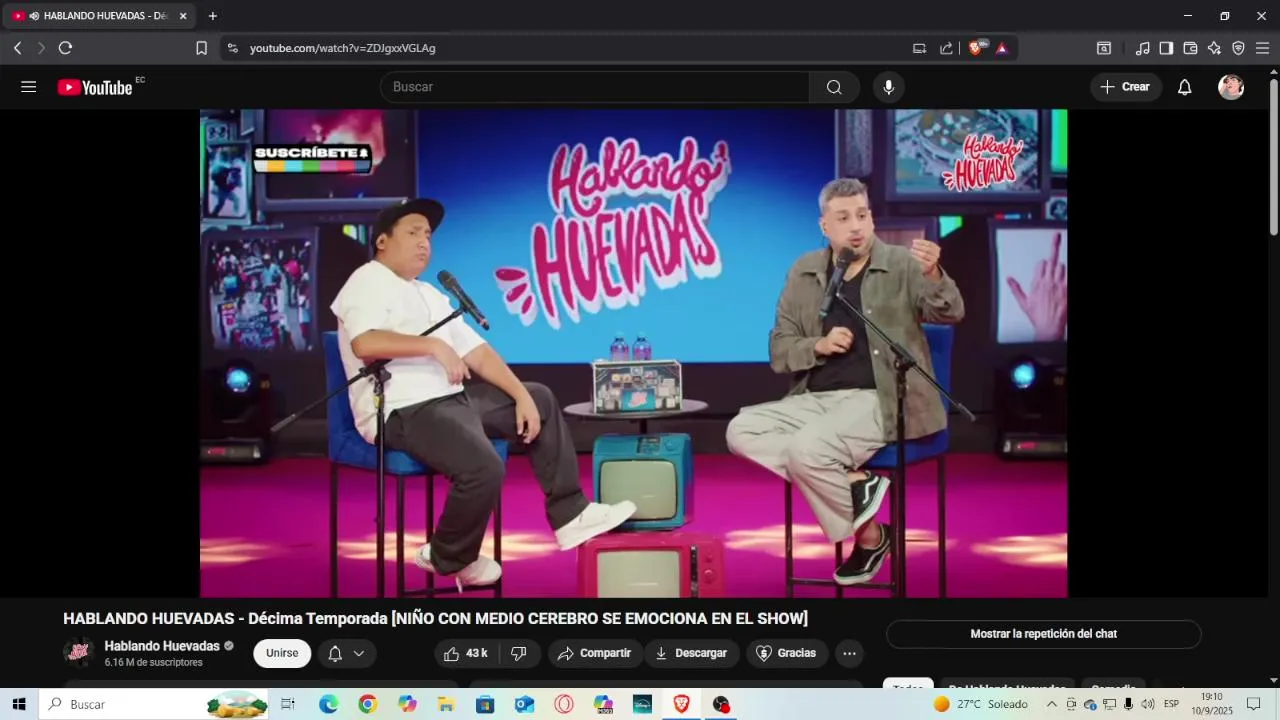Reload the page with refresh icon
The width and height of the screenshot is (1280, 720).
[66, 48]
